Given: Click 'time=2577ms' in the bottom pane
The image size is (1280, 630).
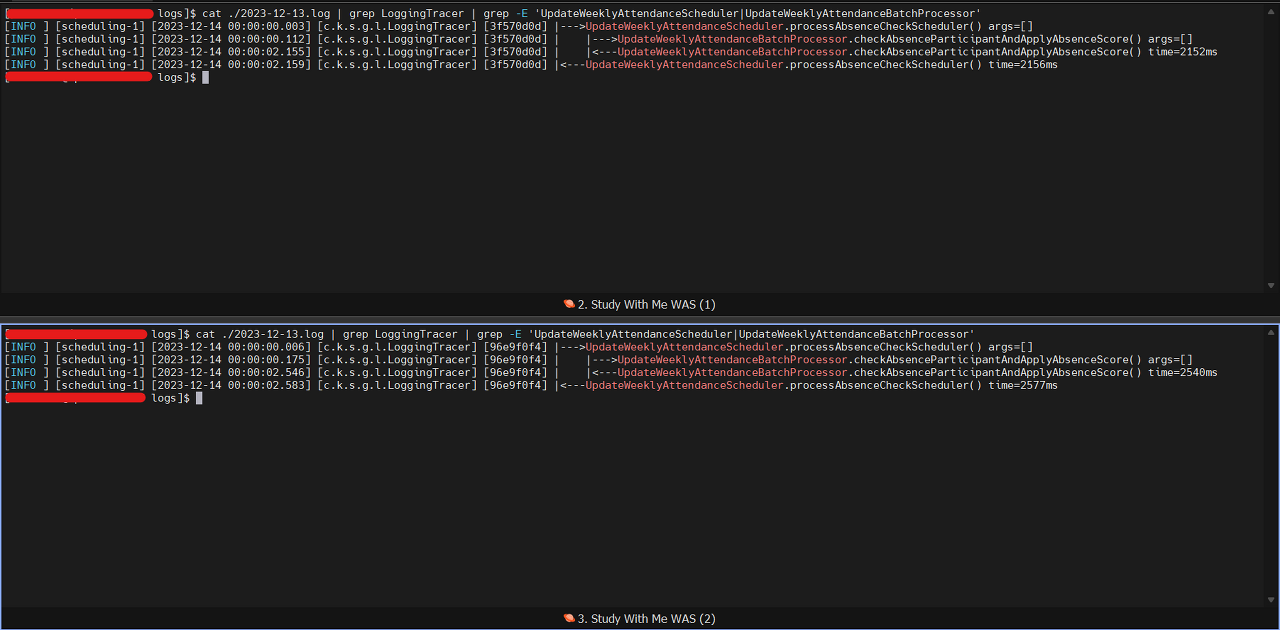Looking at the screenshot, I should tap(1023, 385).
